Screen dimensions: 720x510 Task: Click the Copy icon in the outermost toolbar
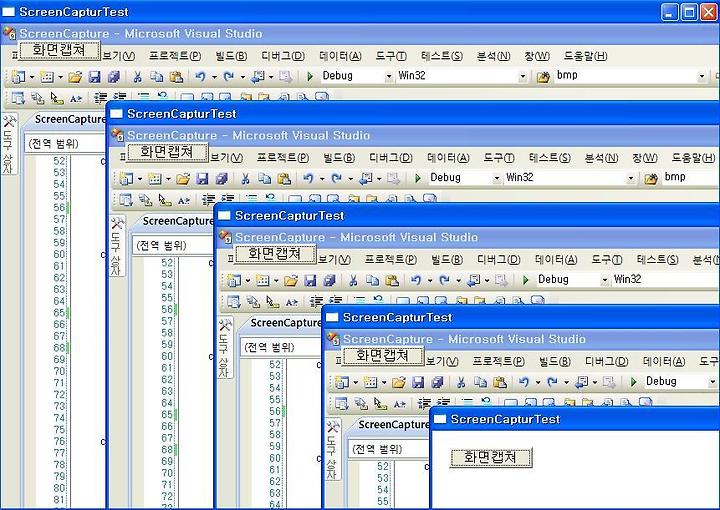click(x=157, y=77)
